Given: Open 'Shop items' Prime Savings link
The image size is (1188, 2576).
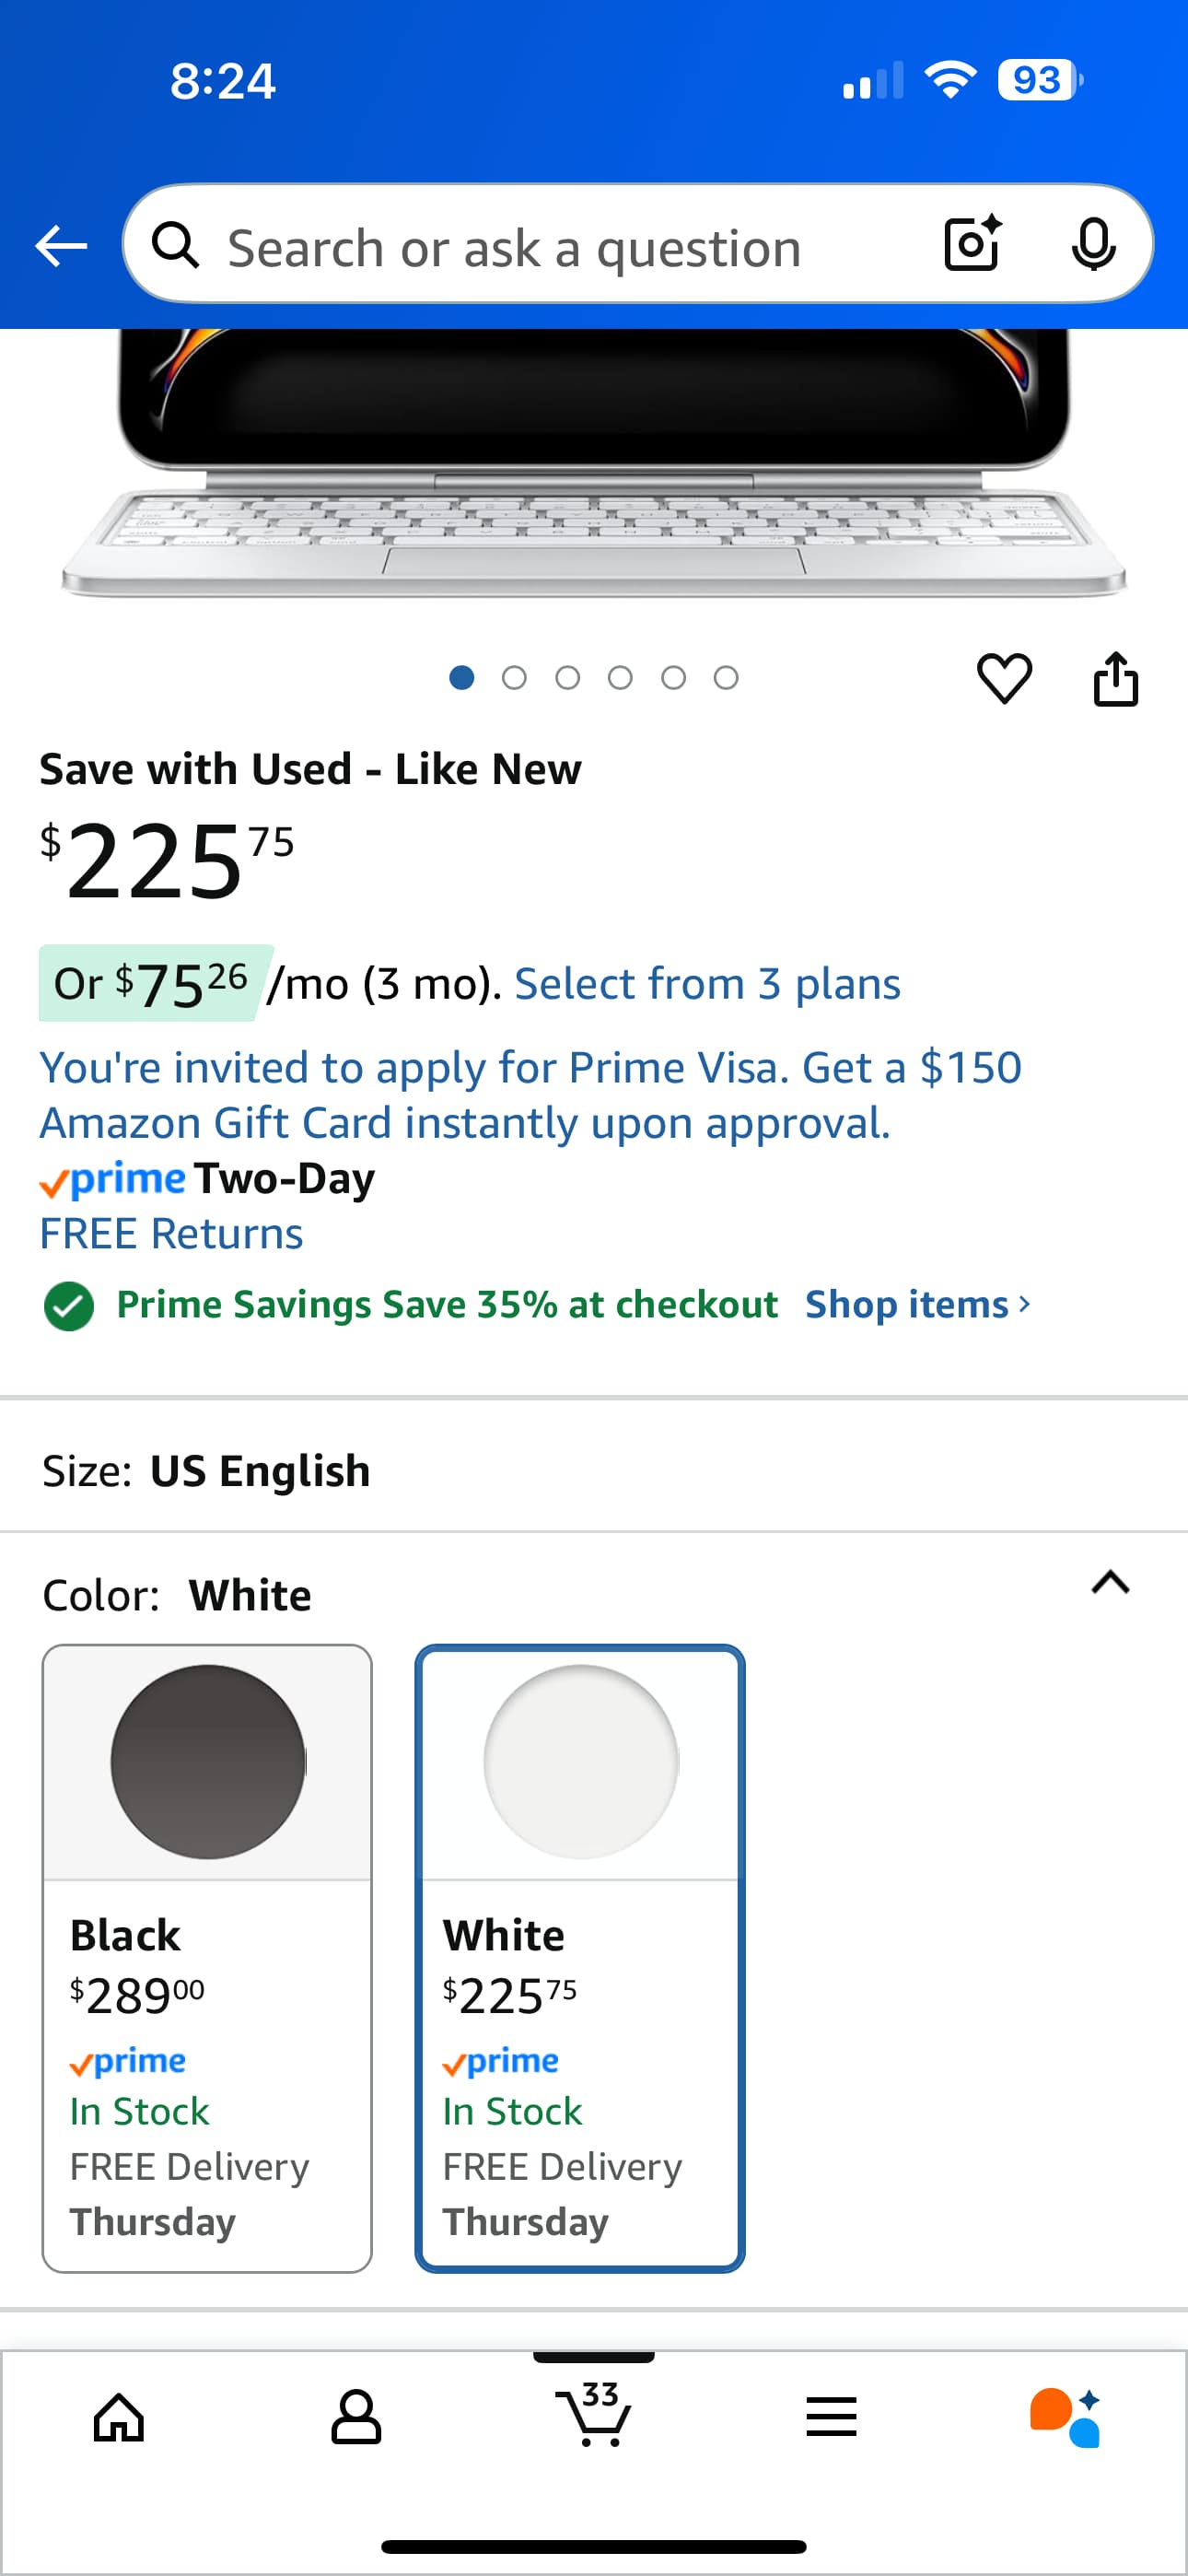Looking at the screenshot, I should 917,1304.
